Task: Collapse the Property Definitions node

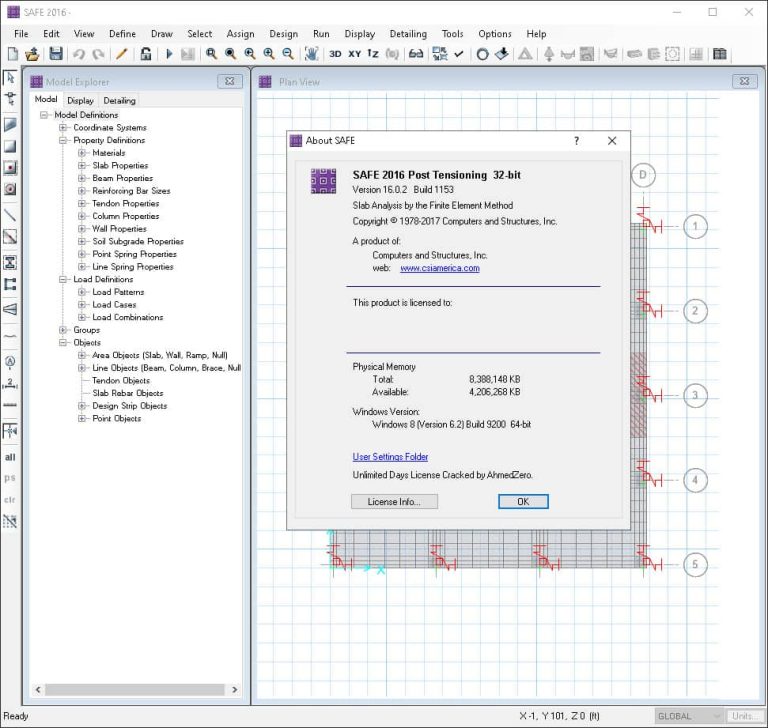Action: tap(63, 140)
